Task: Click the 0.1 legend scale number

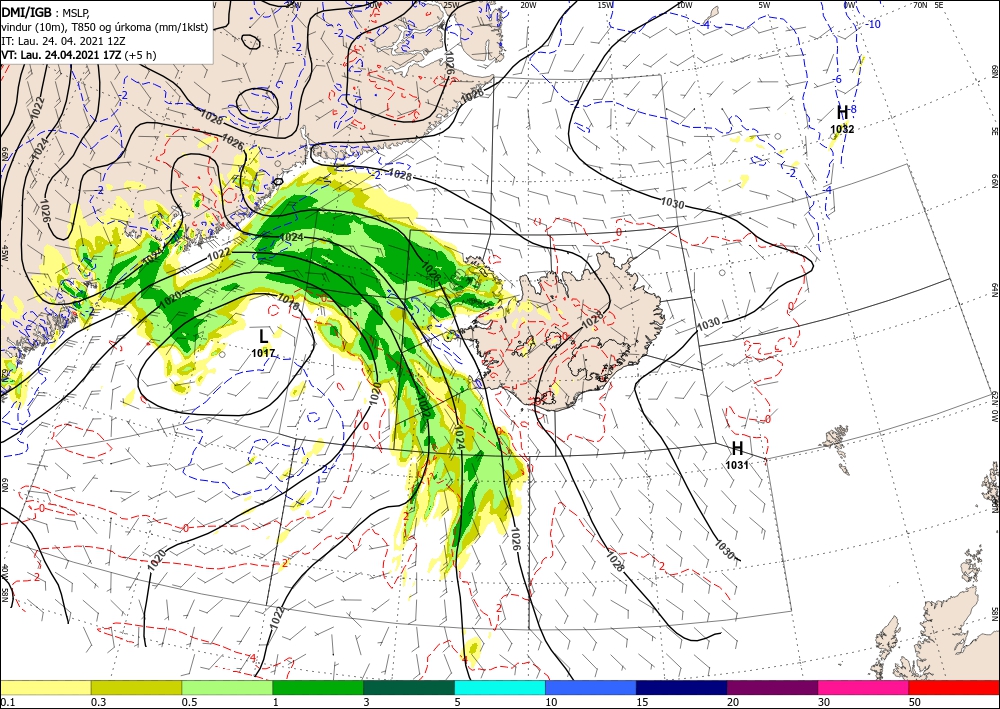Action: point(6,701)
